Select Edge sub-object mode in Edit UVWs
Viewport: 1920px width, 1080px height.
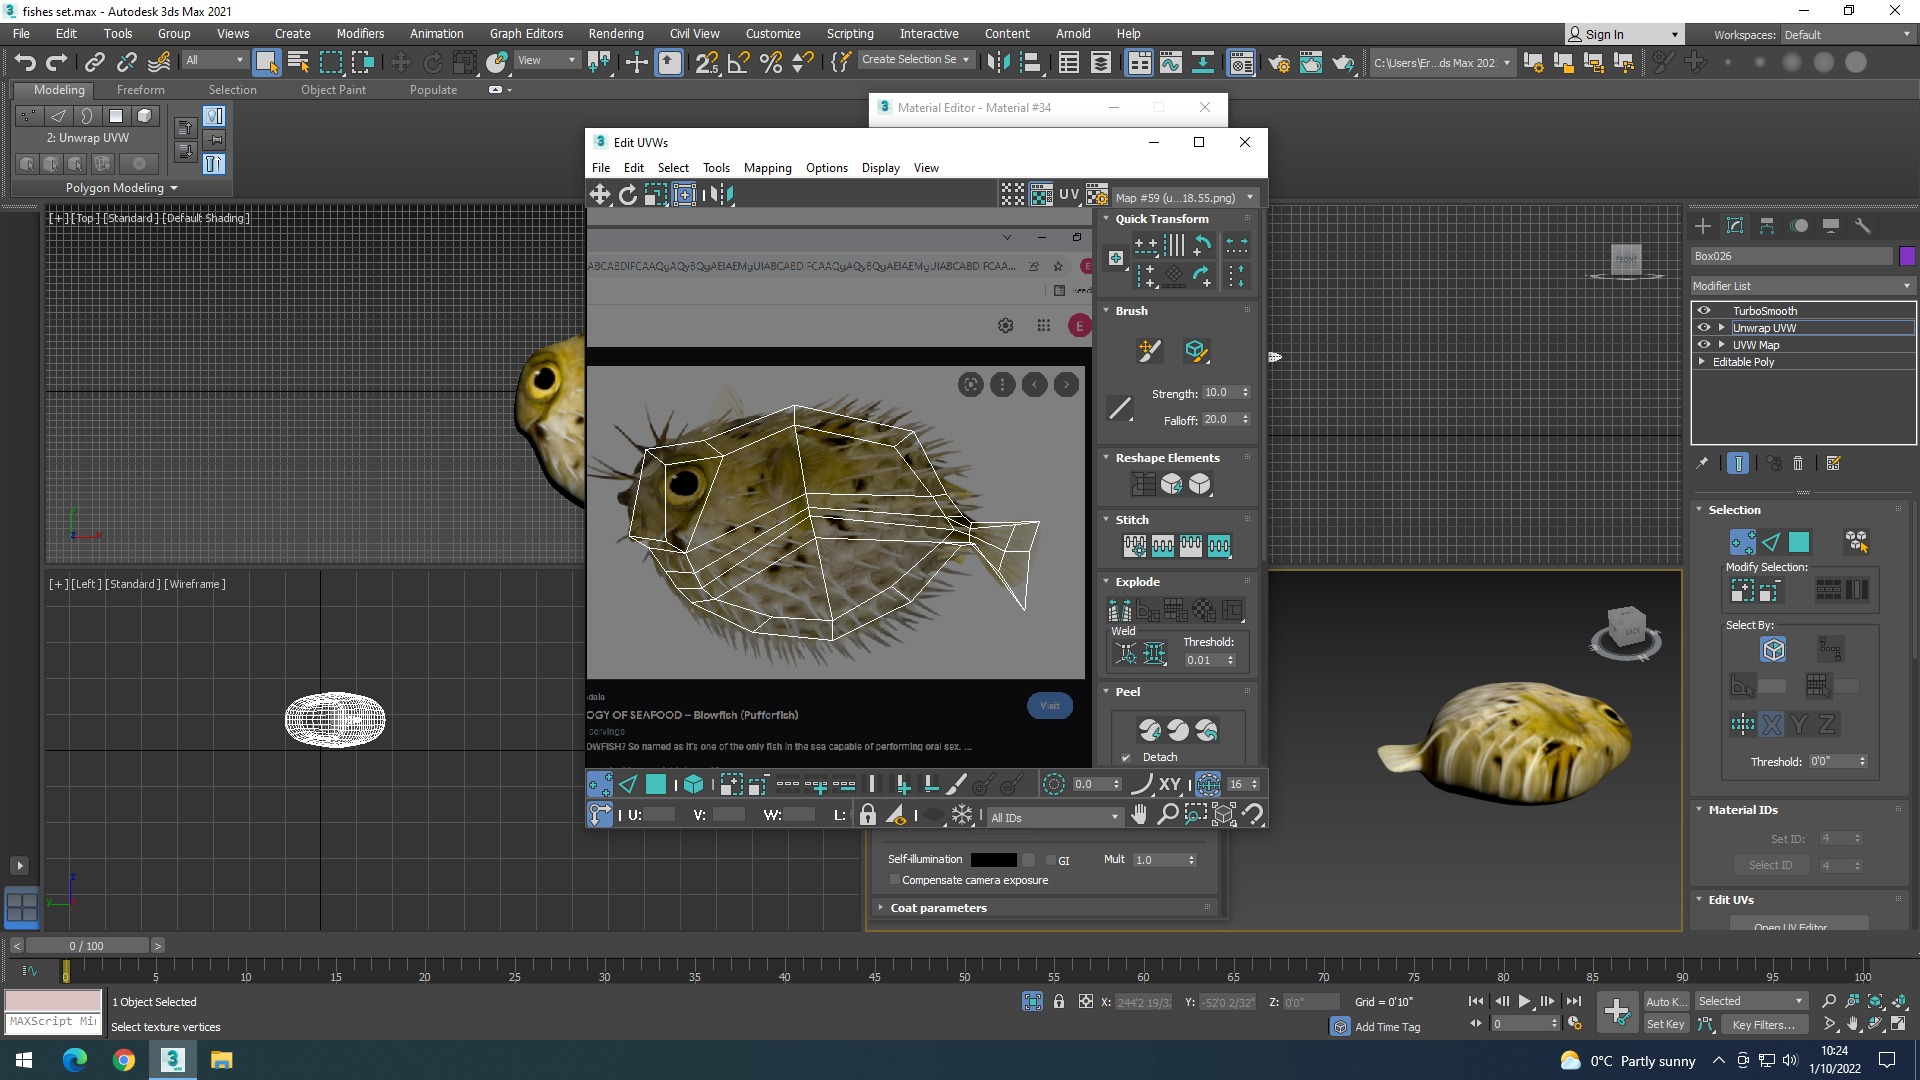coord(628,785)
